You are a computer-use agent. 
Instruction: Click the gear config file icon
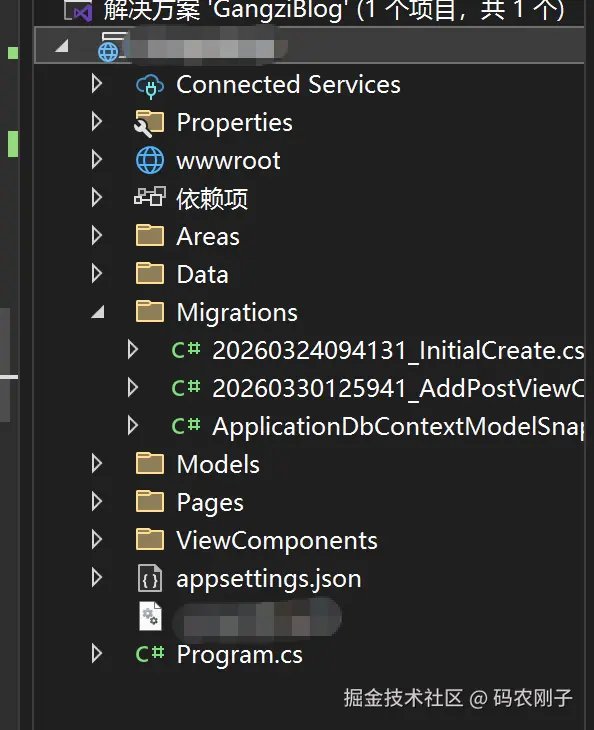coord(150,616)
